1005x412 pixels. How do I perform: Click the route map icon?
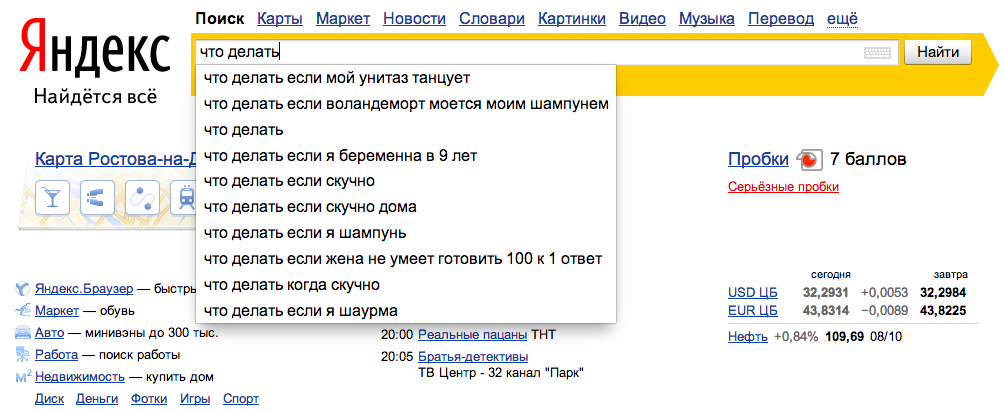pyautogui.click(x=142, y=196)
